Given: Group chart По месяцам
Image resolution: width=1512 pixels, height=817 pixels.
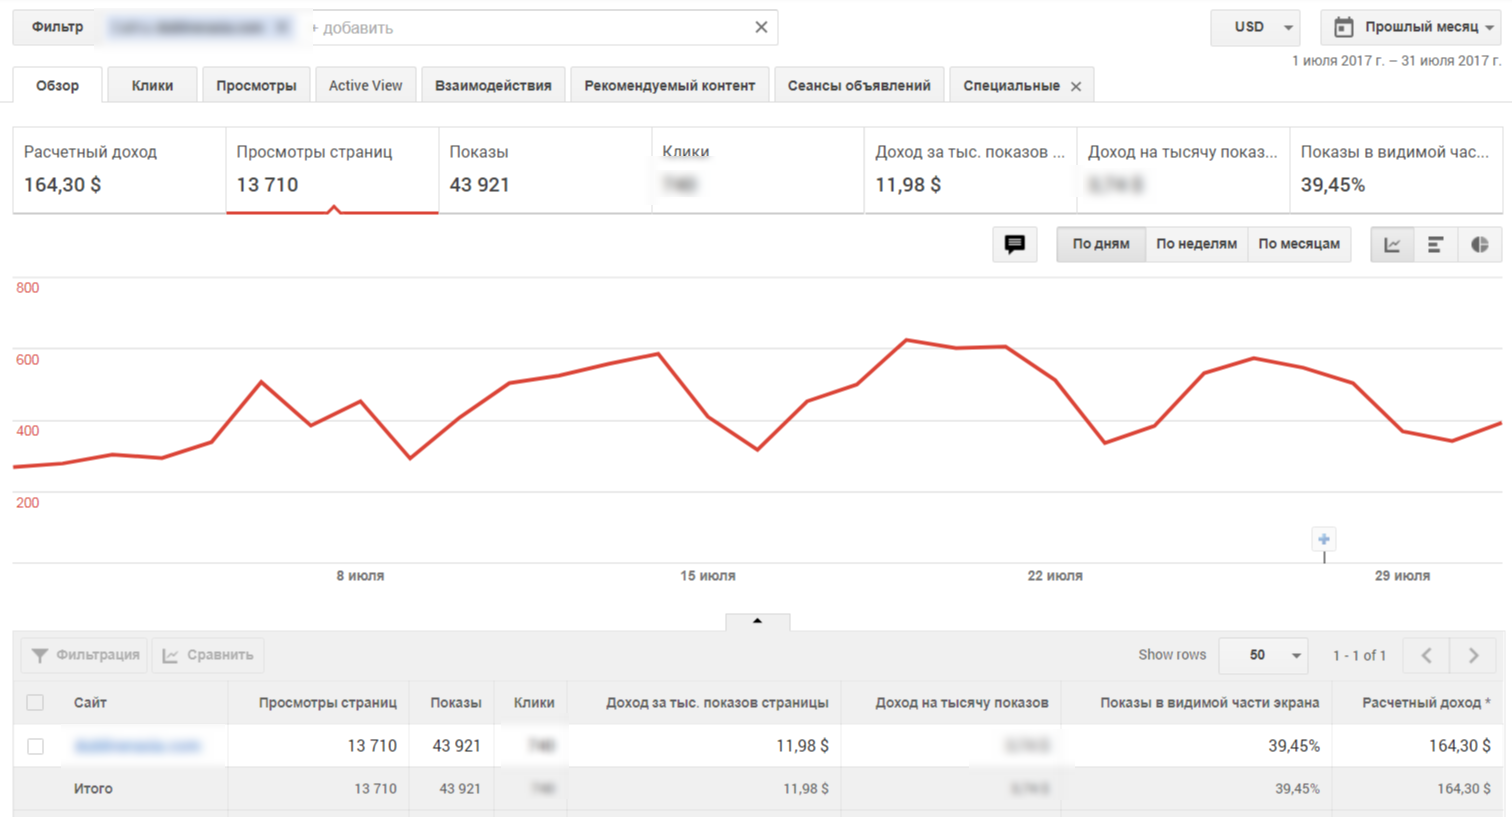Looking at the screenshot, I should [x=1299, y=244].
